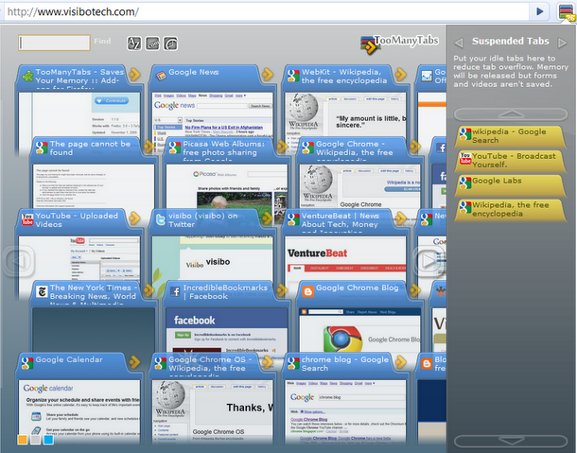Viewport: 577px width, 453px height.
Task: Open the WebKit Wikipedia page thumbnail
Action: tap(346, 114)
